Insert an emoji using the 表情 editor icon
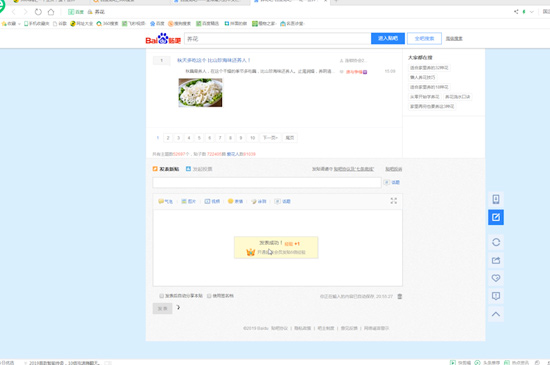This screenshot has height=365, width=550. 235,201
